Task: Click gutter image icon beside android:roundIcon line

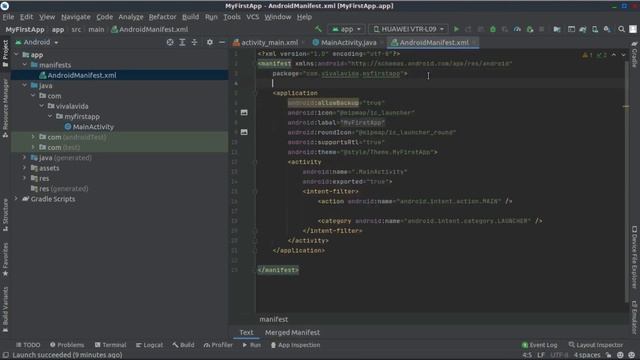Action: click(244, 132)
